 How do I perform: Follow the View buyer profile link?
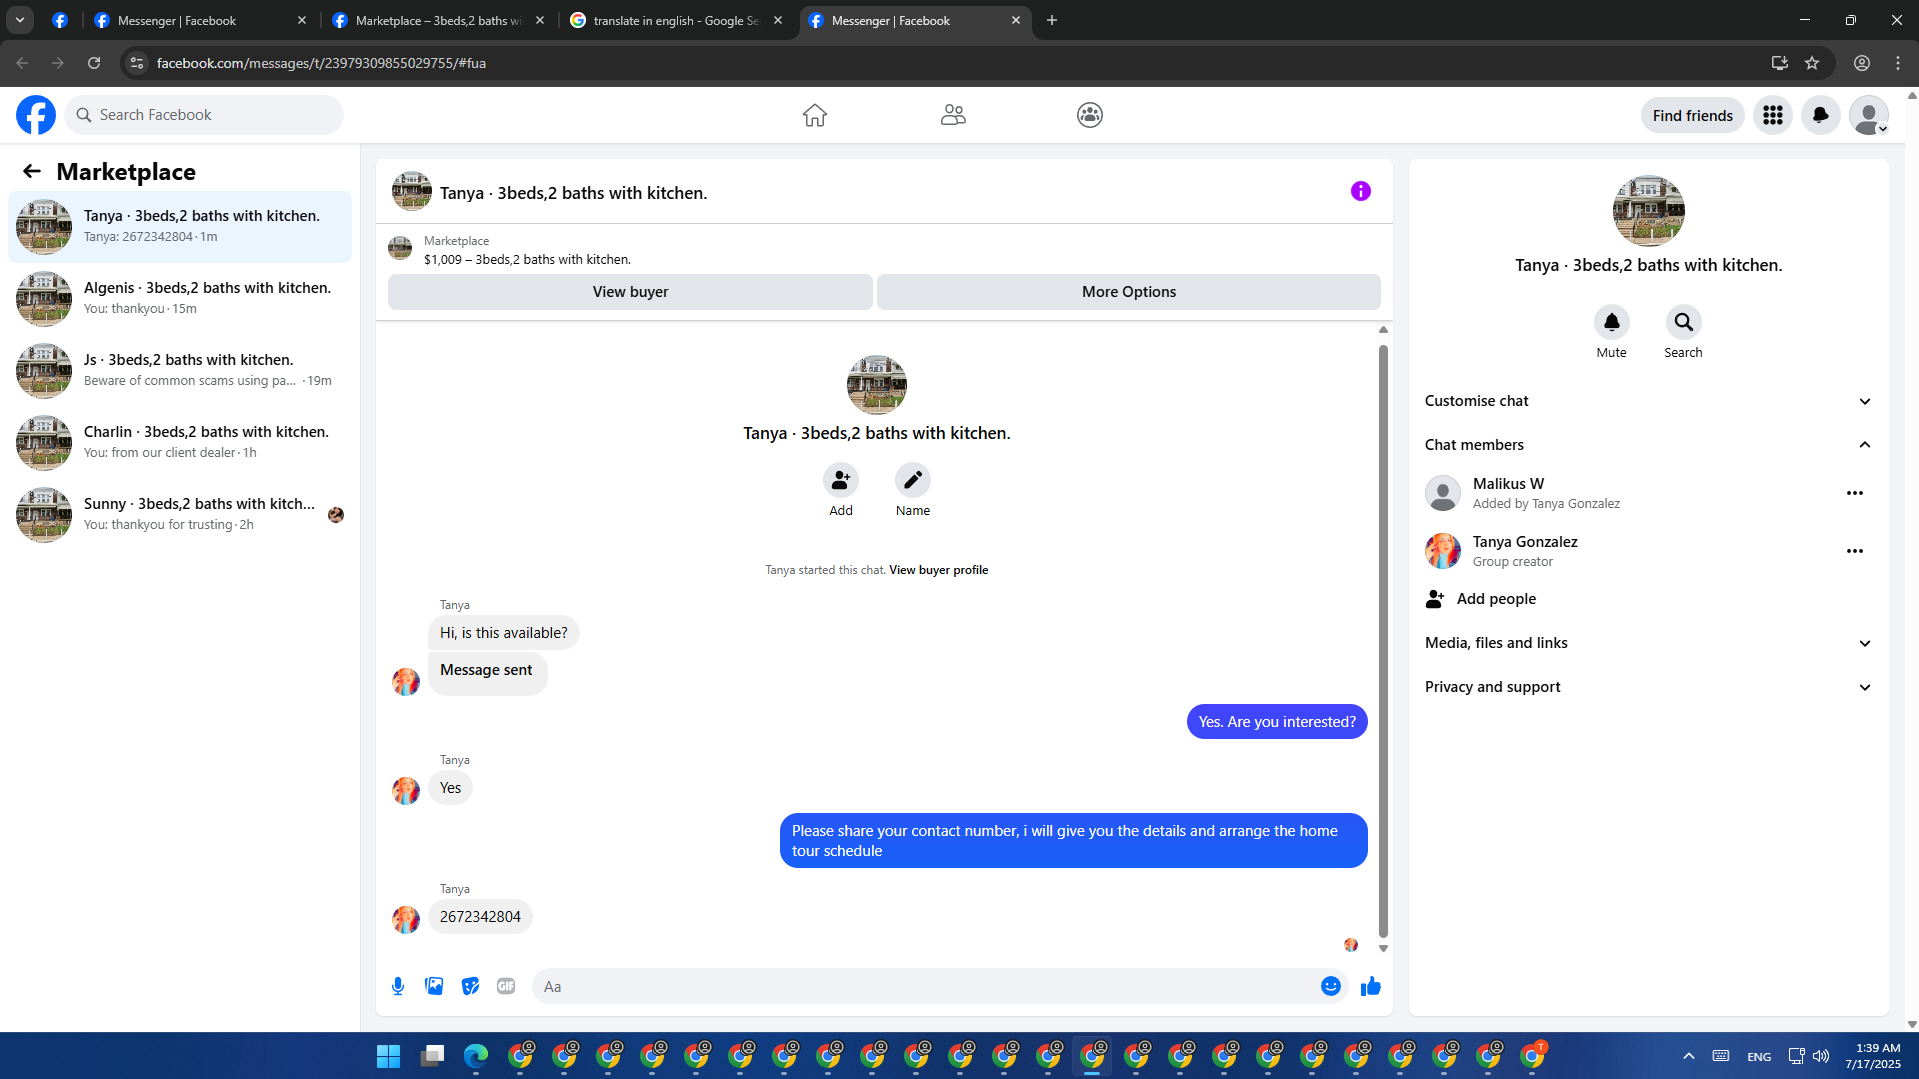(938, 570)
